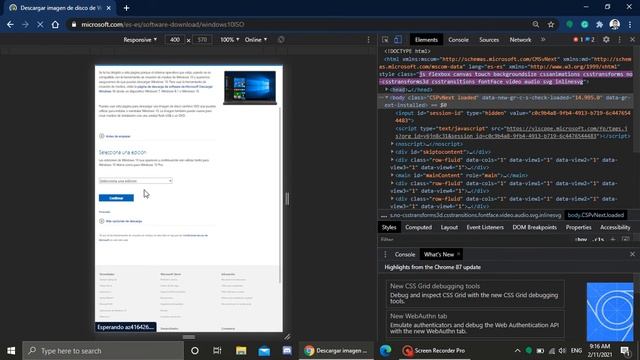Screen dimensions: 640x360
Task: Toggle the :hov element state button
Action: click(581, 240)
